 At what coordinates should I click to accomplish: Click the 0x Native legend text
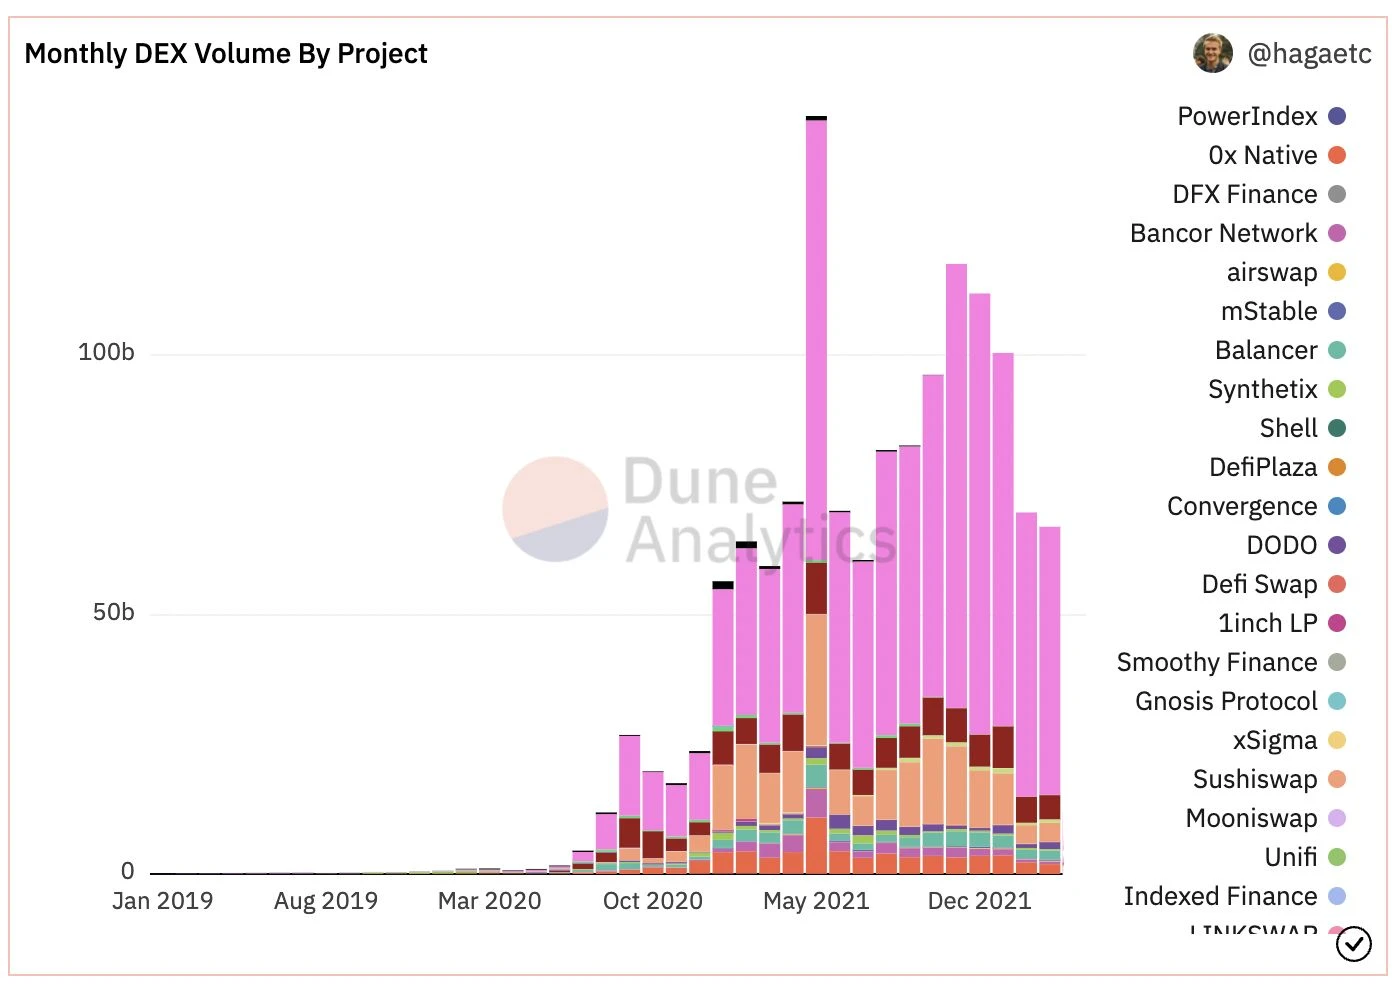[x=1263, y=156]
